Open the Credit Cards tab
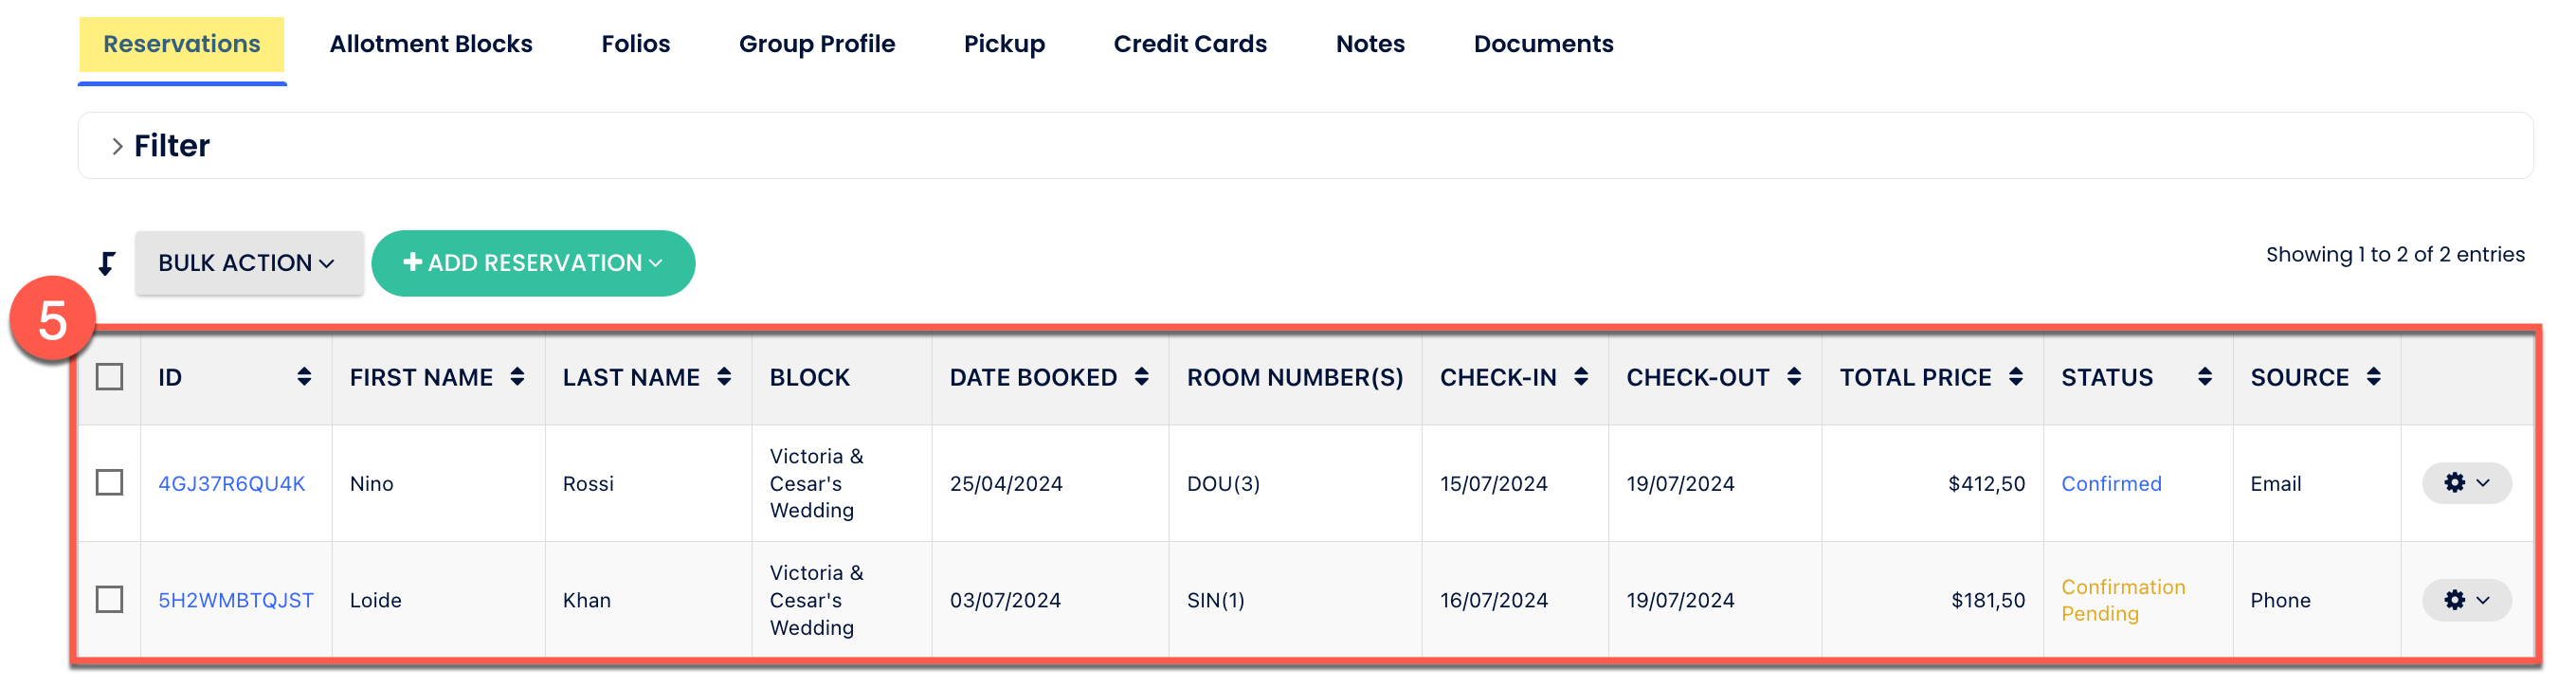 coord(1190,44)
